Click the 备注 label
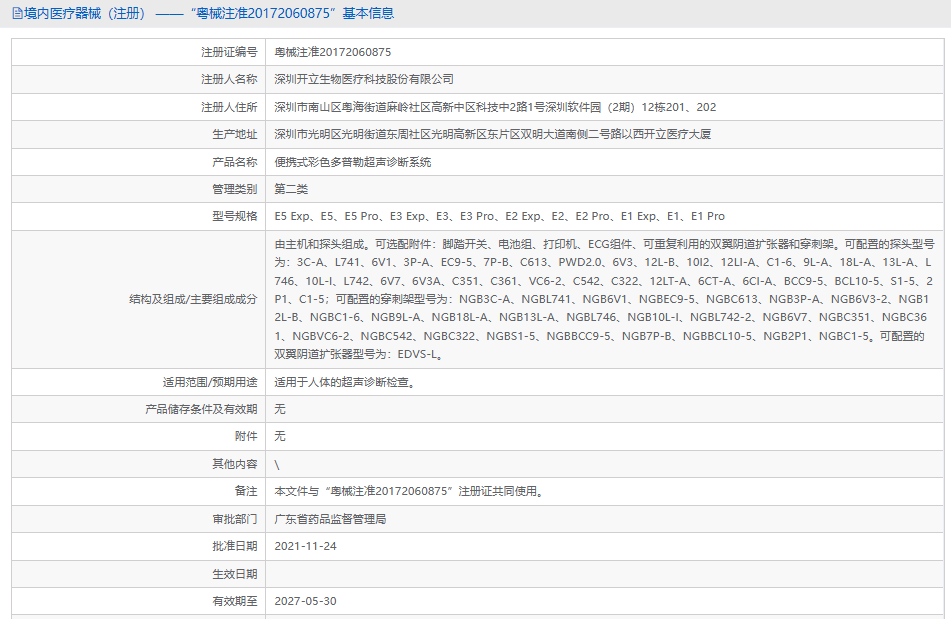This screenshot has width=951, height=619. tap(246, 491)
